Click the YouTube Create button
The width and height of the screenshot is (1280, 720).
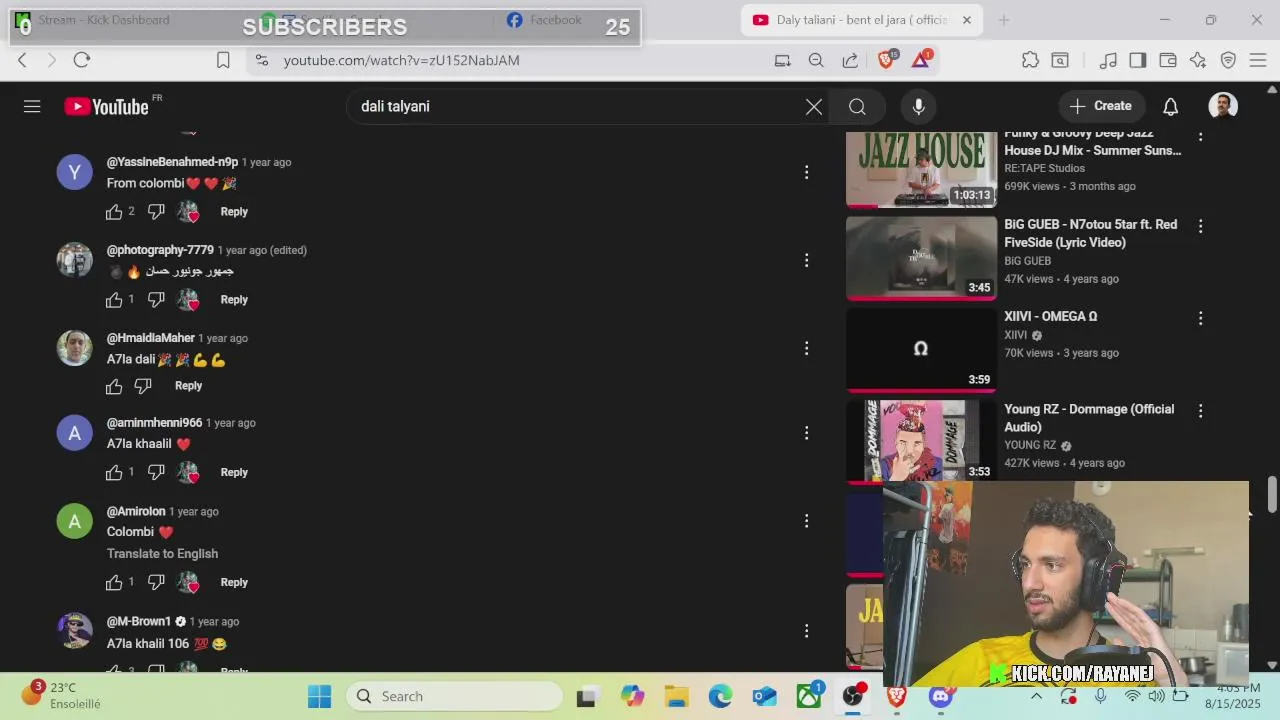tap(1101, 106)
